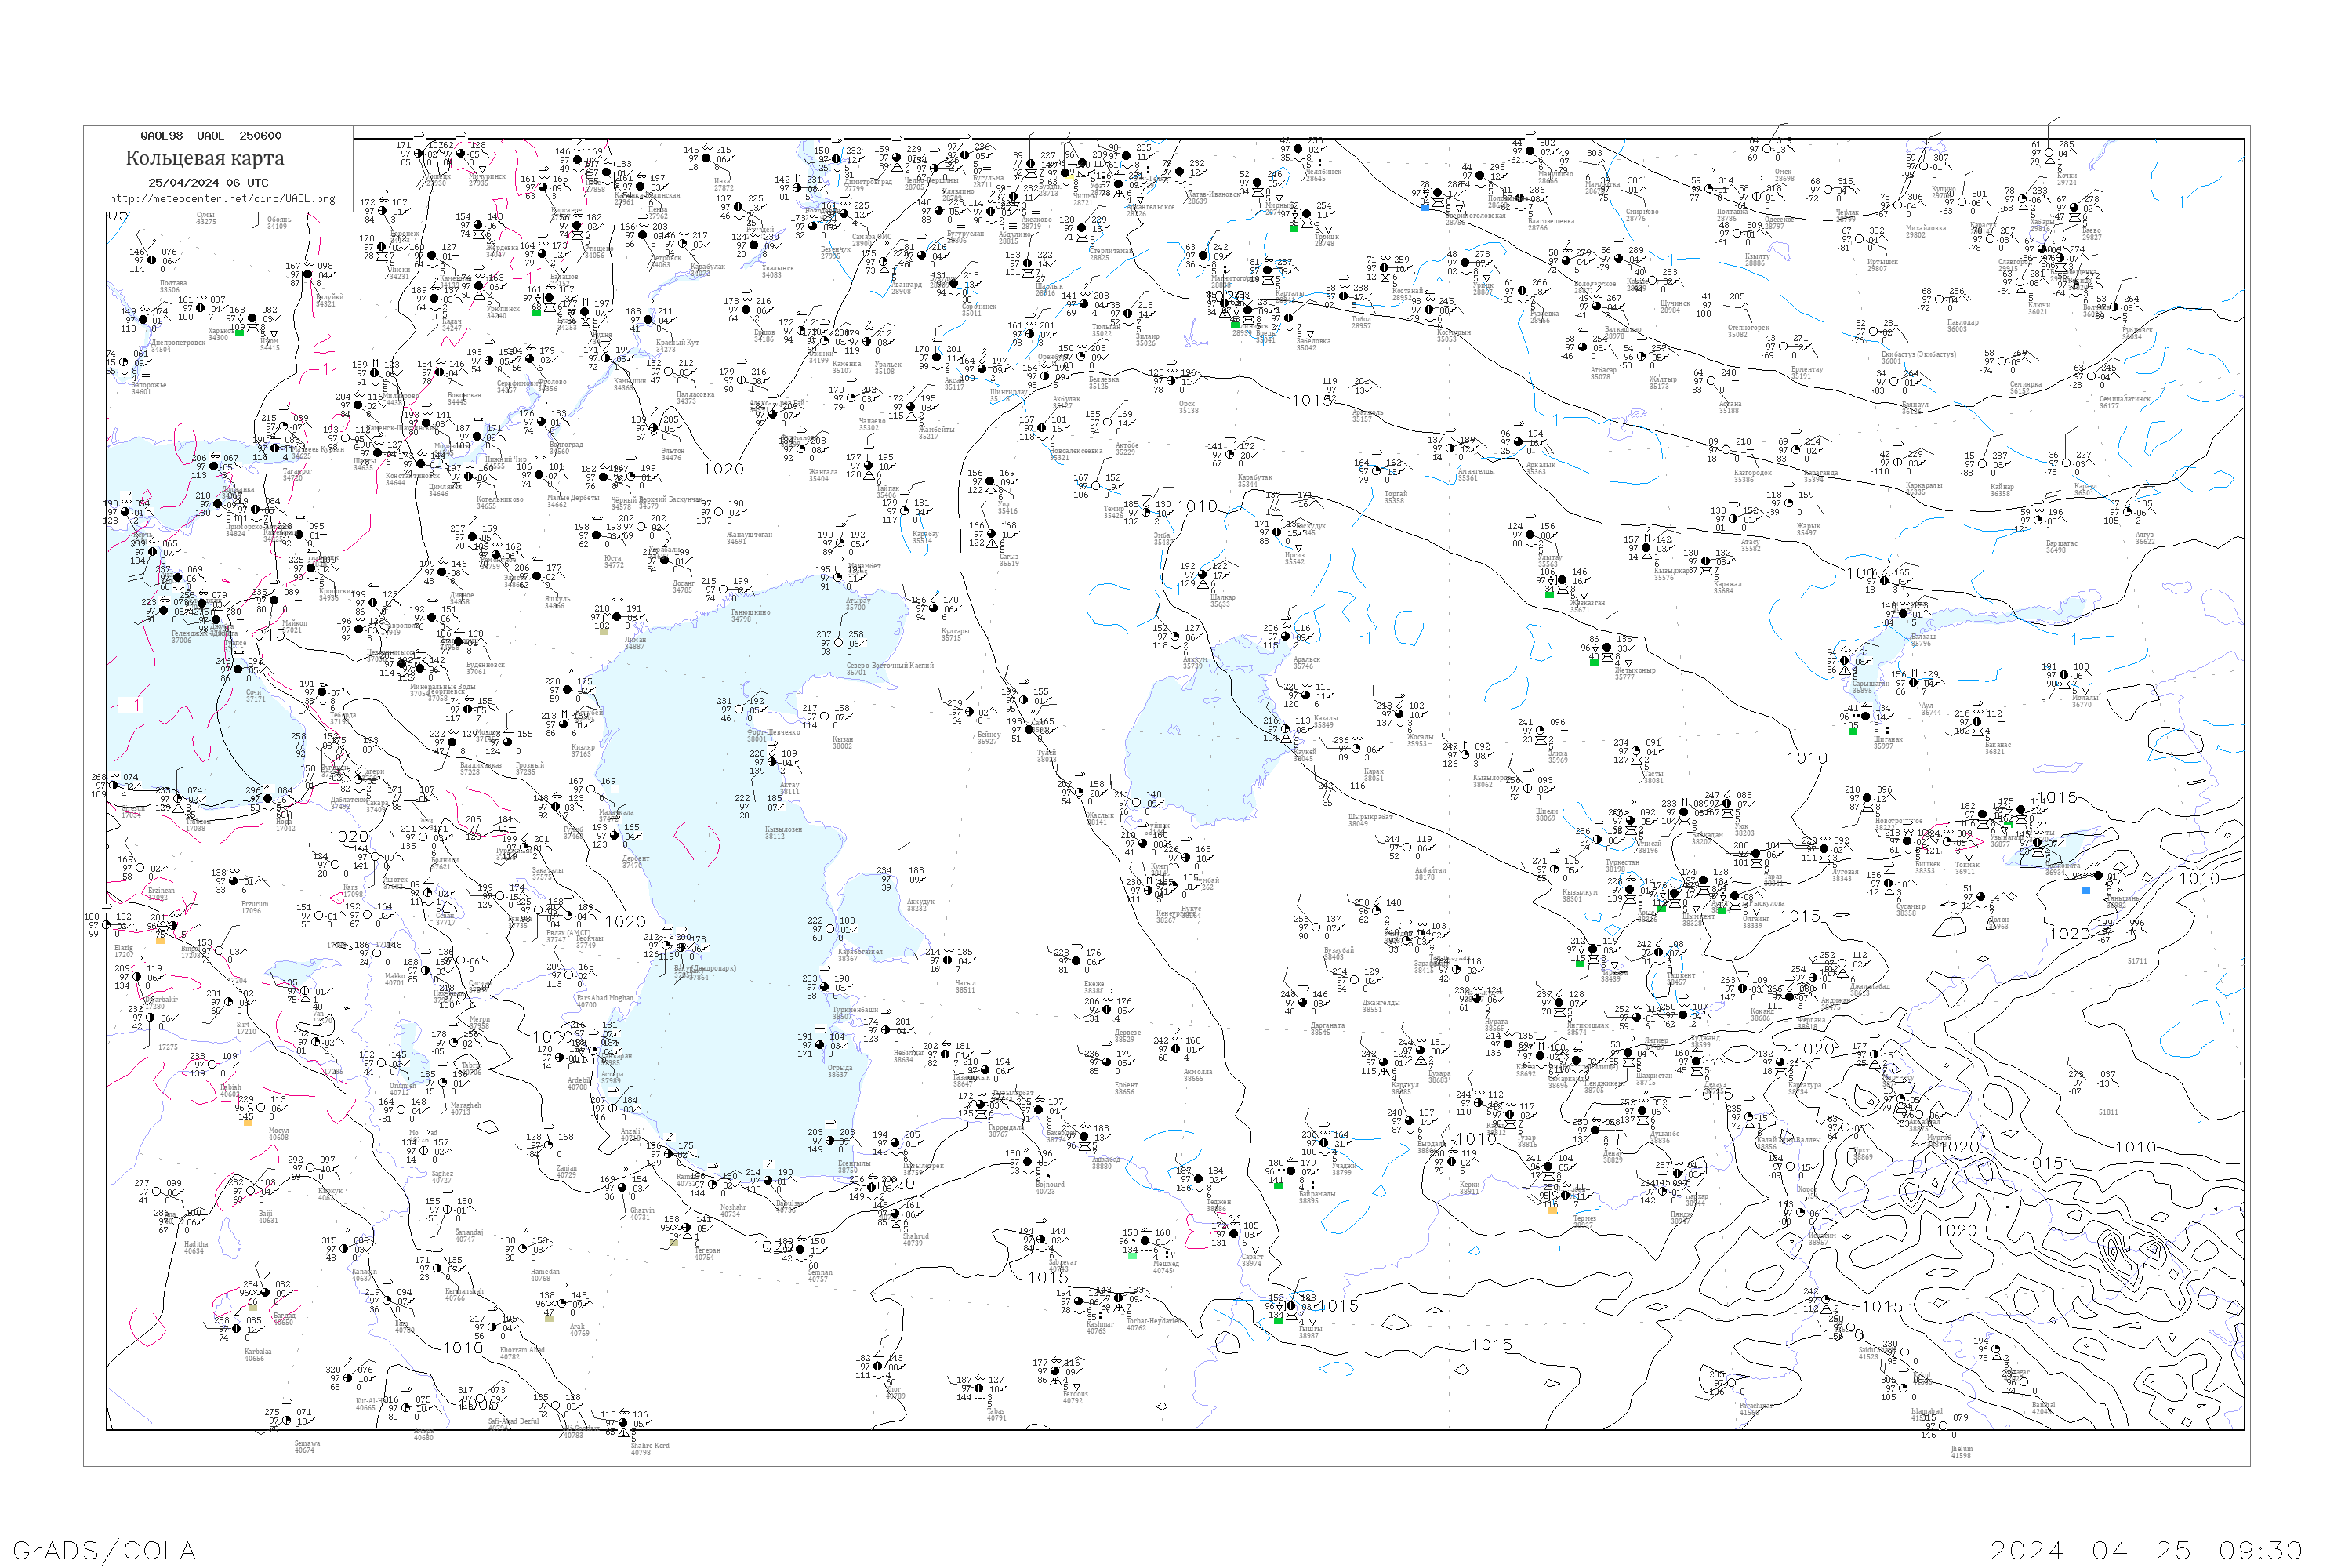This screenshot has height=1568, width=2352.
Task: Click the Запорожье station name label
Action: click(x=149, y=385)
